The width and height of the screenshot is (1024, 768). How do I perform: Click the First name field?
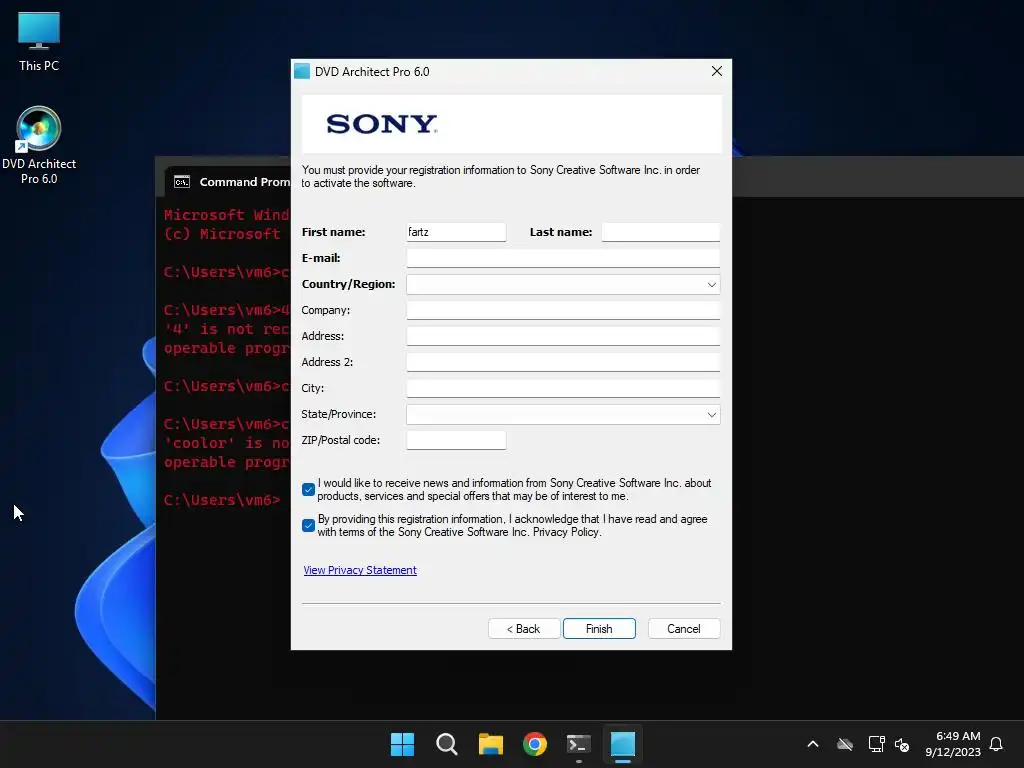pos(456,232)
